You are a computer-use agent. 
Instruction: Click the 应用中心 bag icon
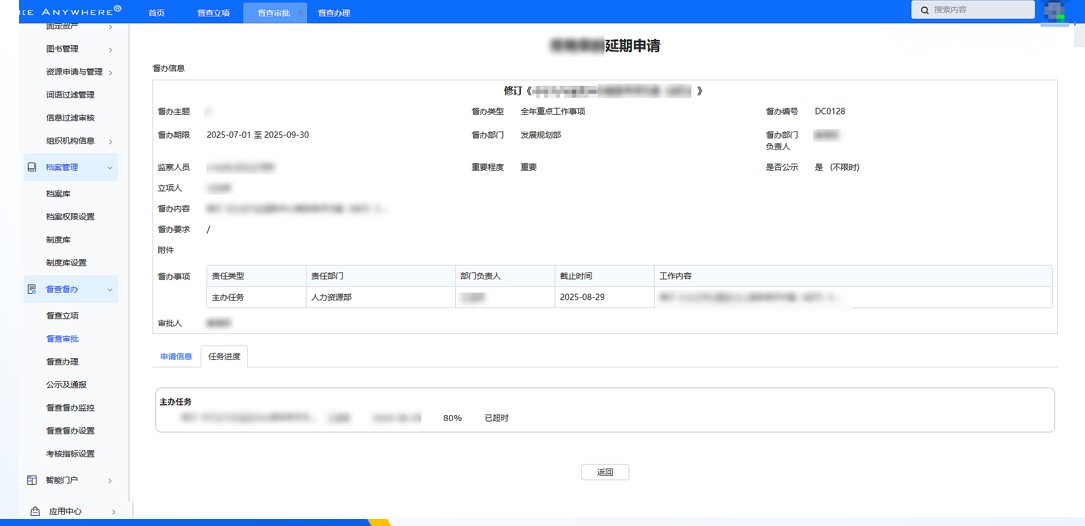point(35,511)
